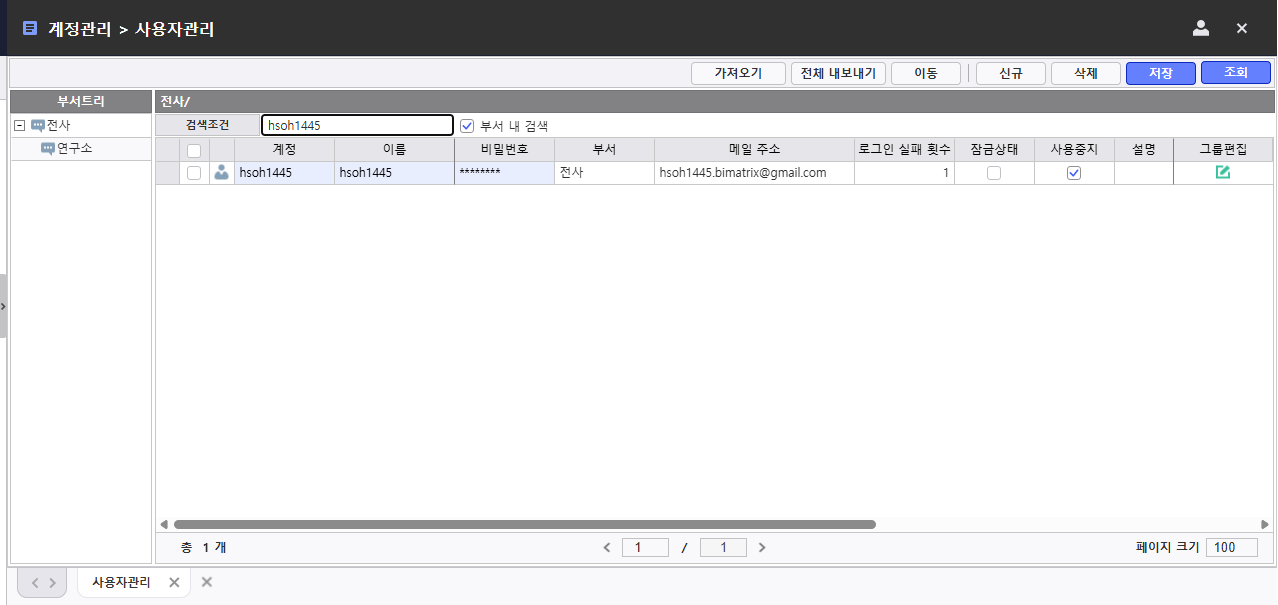
Task: Open the user profile icon in header
Action: point(1201,28)
